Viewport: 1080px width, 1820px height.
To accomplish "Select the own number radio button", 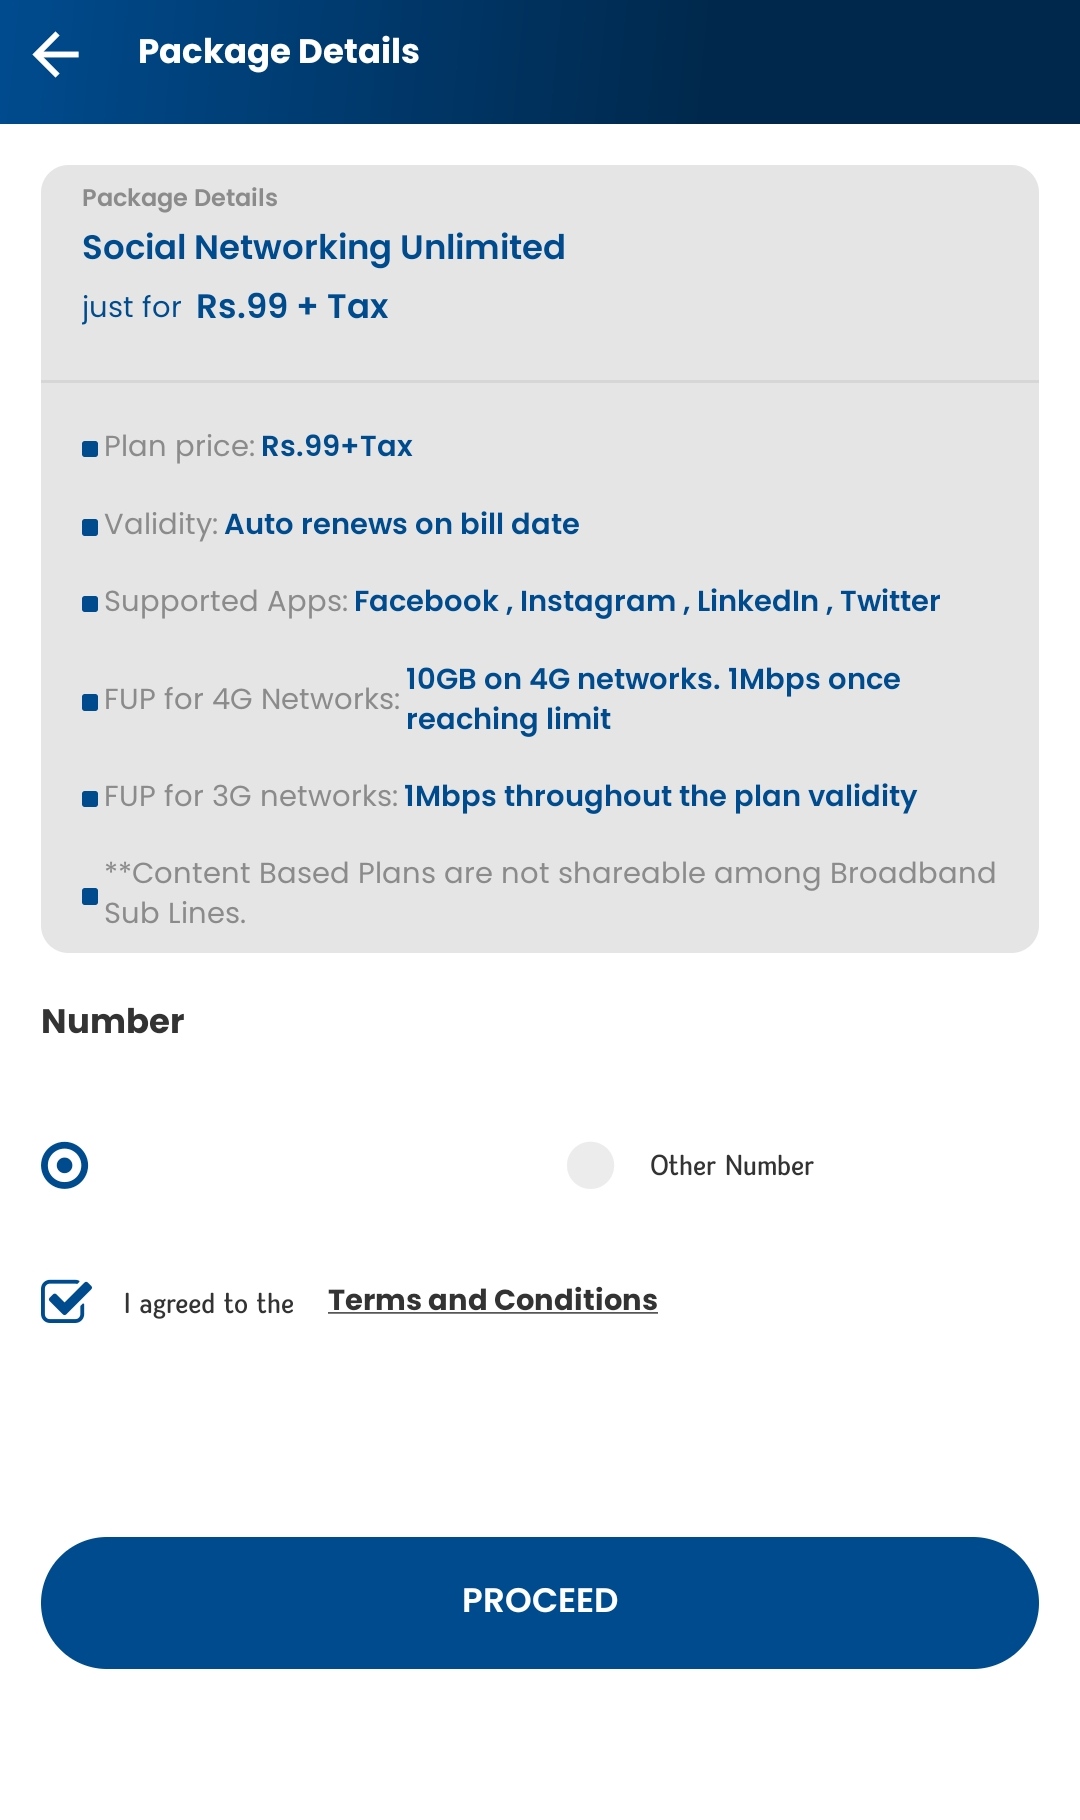I will 65,1166.
